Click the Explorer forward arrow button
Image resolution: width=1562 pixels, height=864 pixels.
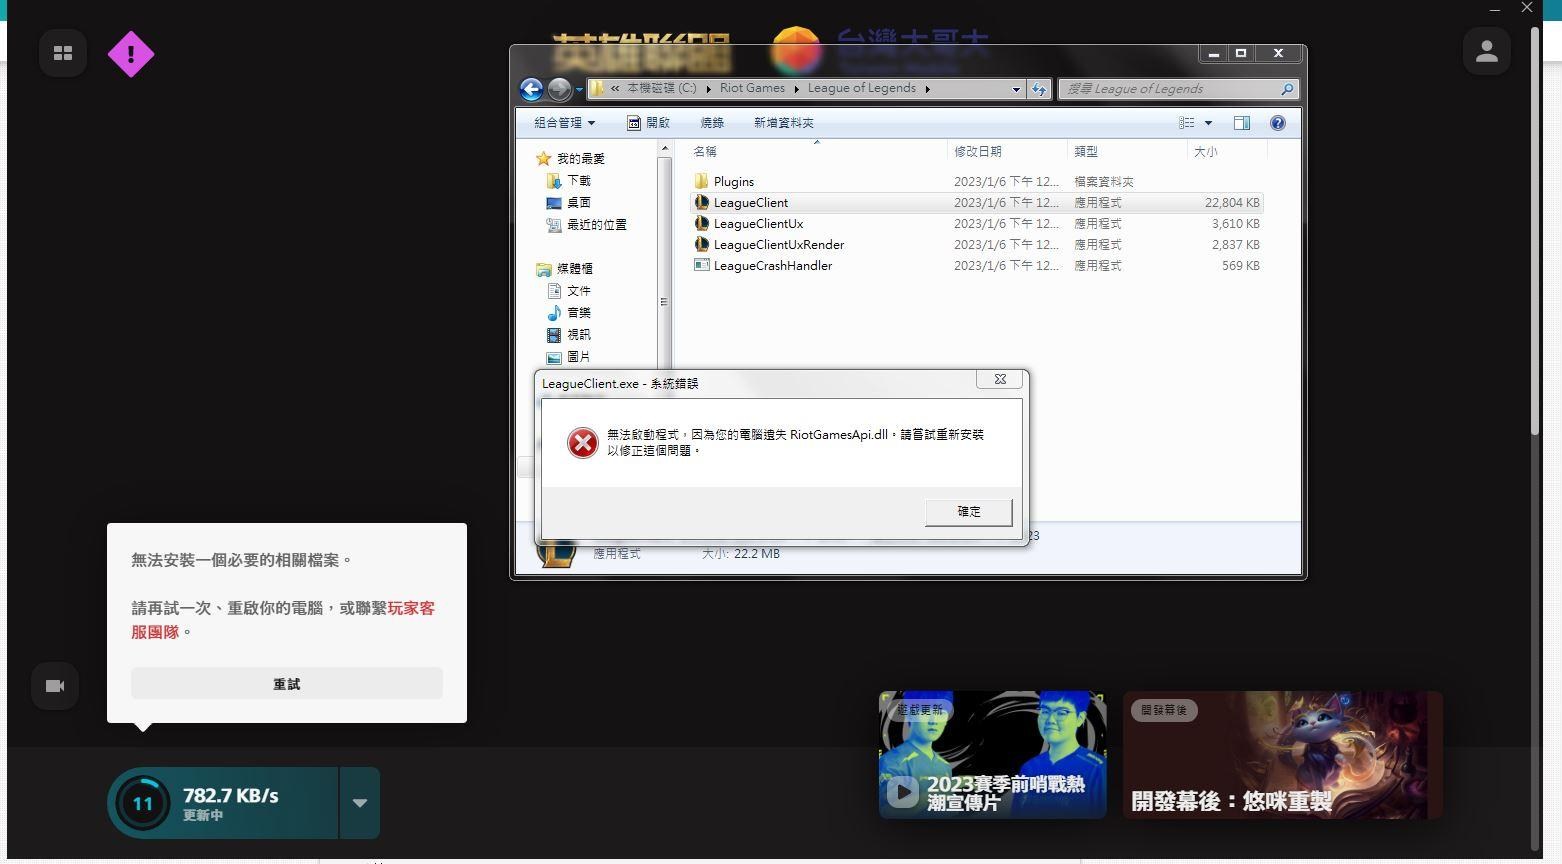[559, 89]
